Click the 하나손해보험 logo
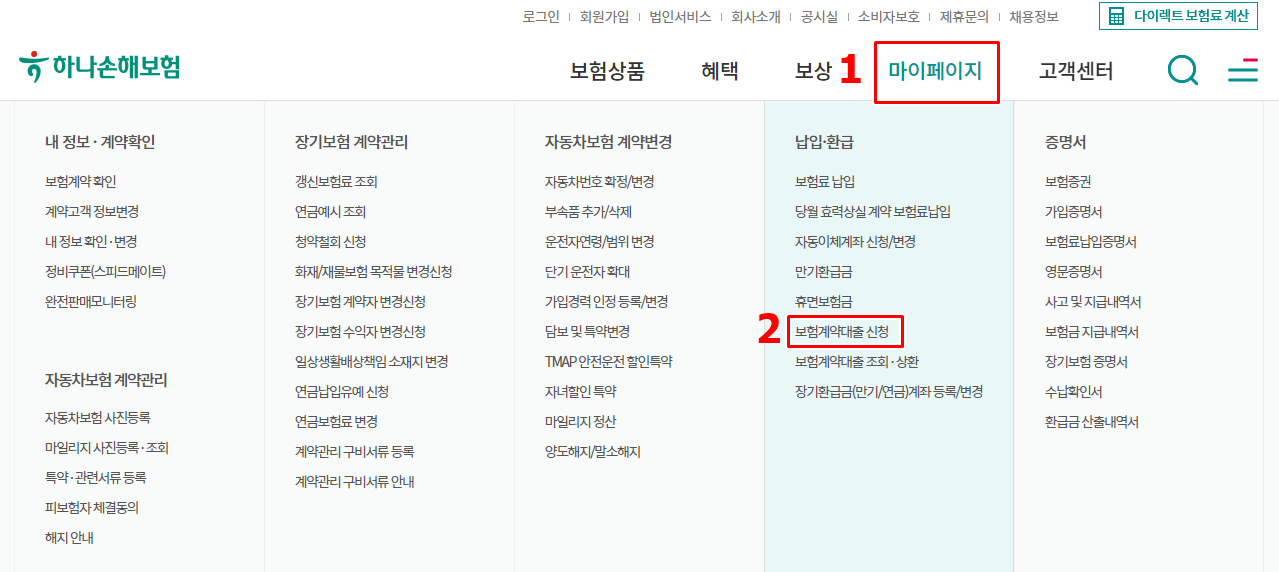Image resolution: width=1279 pixels, height=572 pixels. (99, 67)
